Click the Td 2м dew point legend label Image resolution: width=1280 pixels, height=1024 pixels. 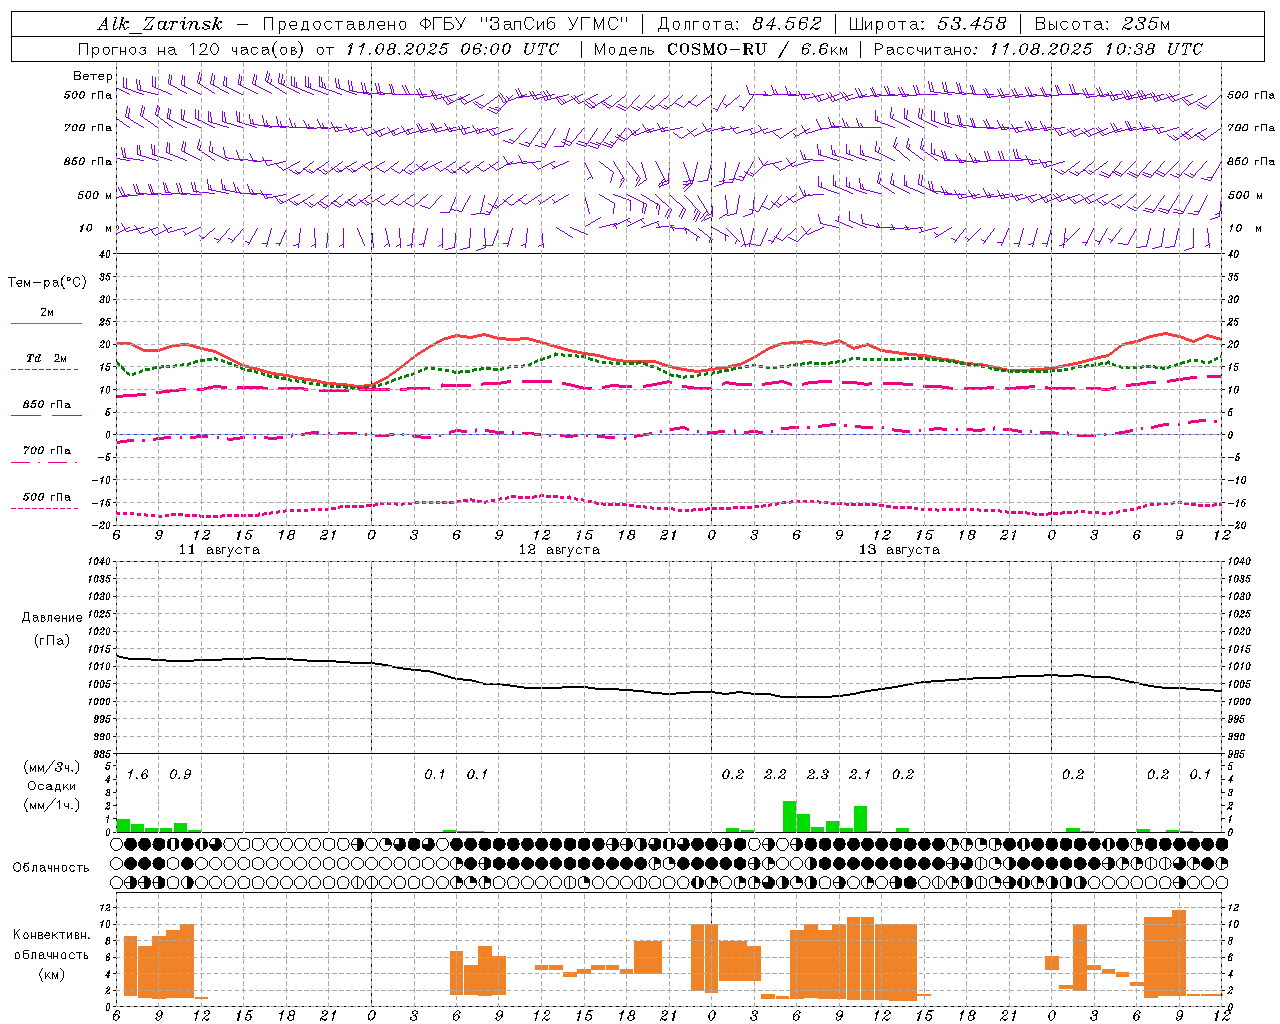pos(47,358)
